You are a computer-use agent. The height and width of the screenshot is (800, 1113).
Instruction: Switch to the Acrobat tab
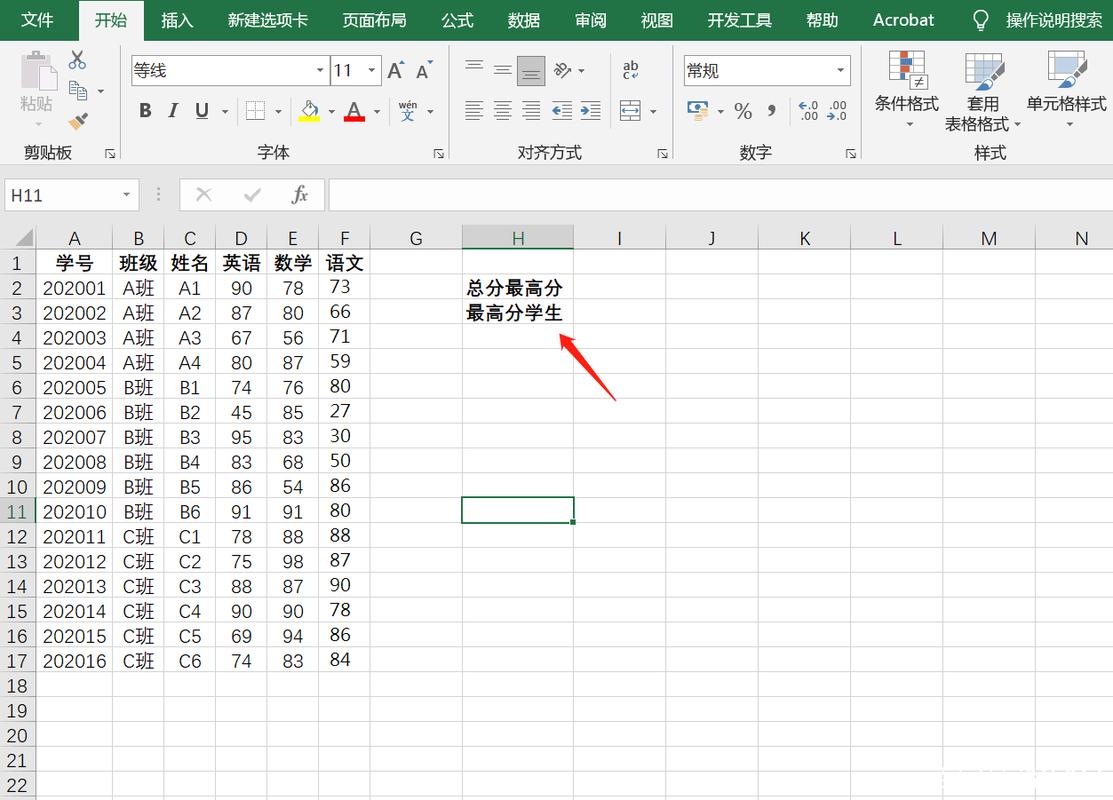click(904, 20)
